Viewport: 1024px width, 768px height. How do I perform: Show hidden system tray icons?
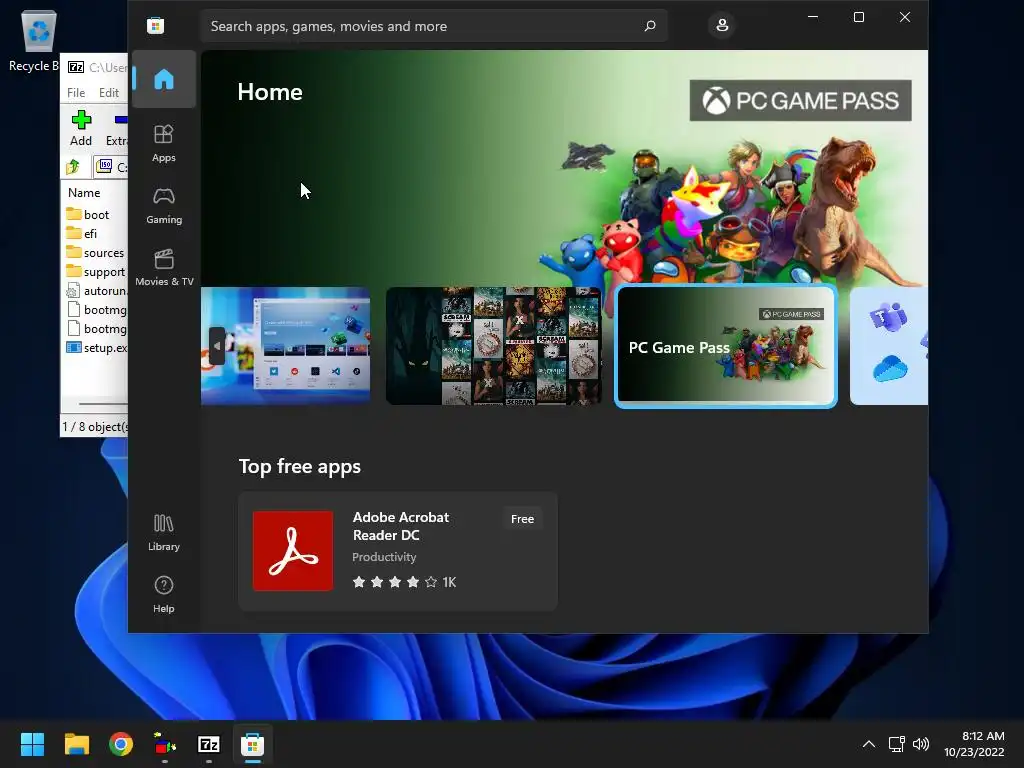(869, 744)
